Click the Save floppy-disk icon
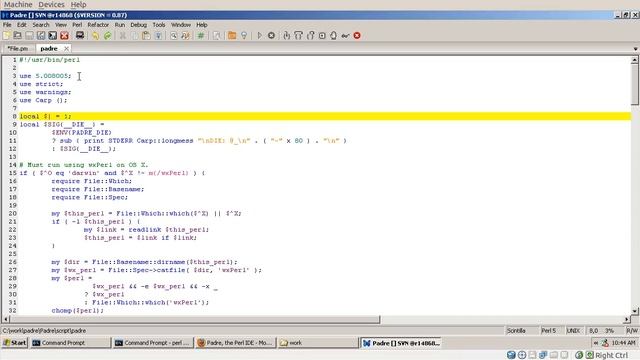 tap(29, 36)
